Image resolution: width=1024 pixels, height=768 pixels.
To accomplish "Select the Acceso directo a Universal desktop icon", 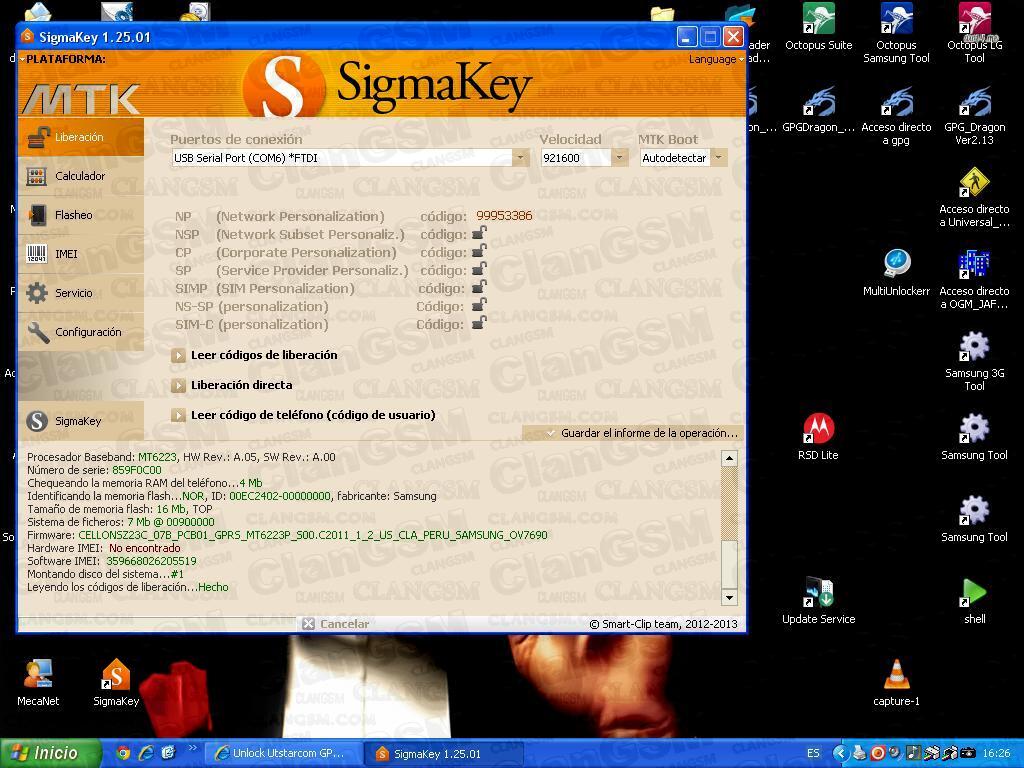I will pyautogui.click(x=974, y=198).
